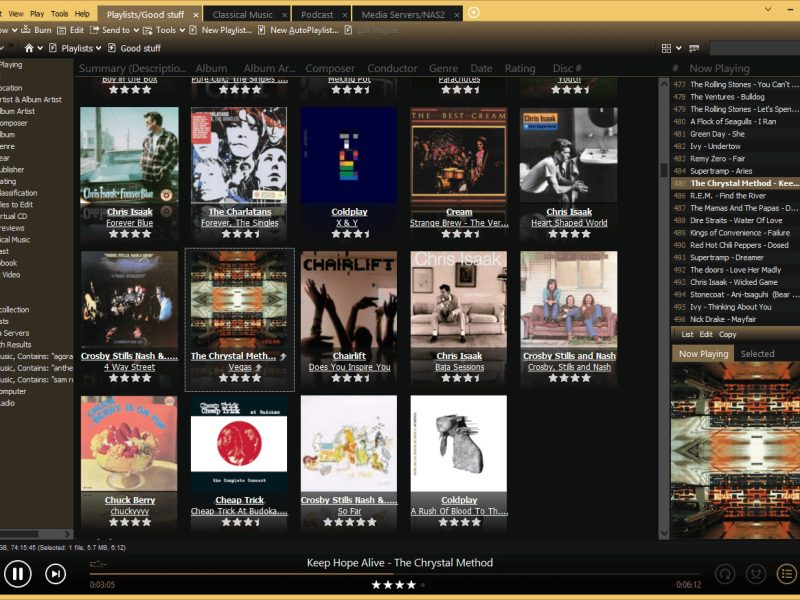Screen dimensions: 800x600
Task: Select 'Chris Isaak - Wicked Game' in Now Playing
Action: pyautogui.click(x=735, y=282)
